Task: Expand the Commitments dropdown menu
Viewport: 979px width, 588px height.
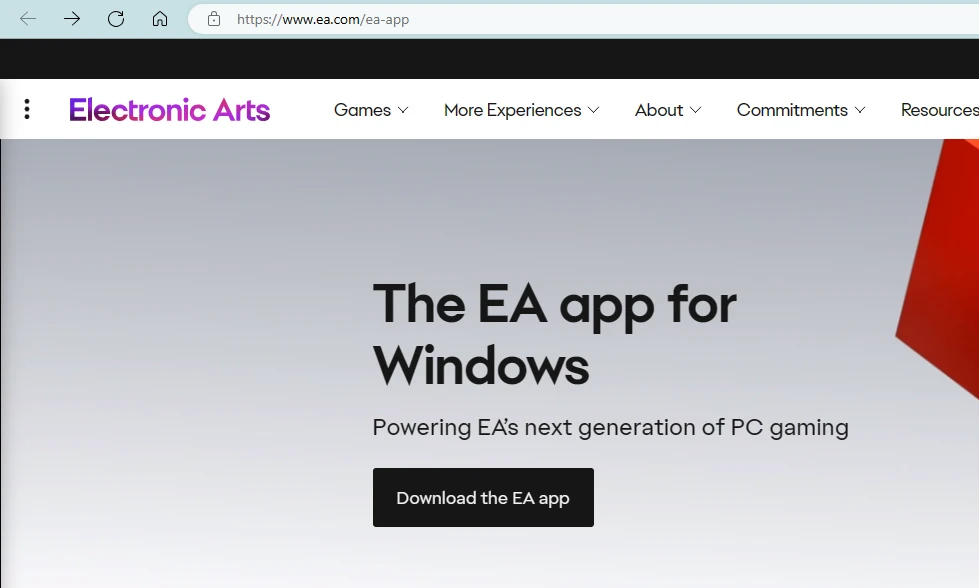Action: pyautogui.click(x=801, y=110)
